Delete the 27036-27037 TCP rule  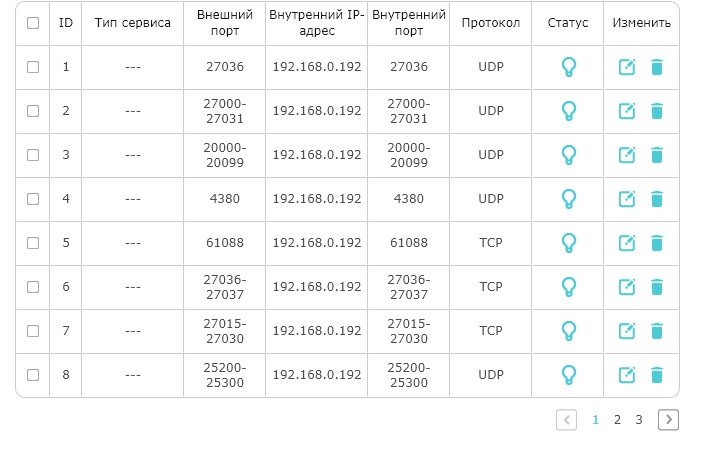click(x=657, y=287)
